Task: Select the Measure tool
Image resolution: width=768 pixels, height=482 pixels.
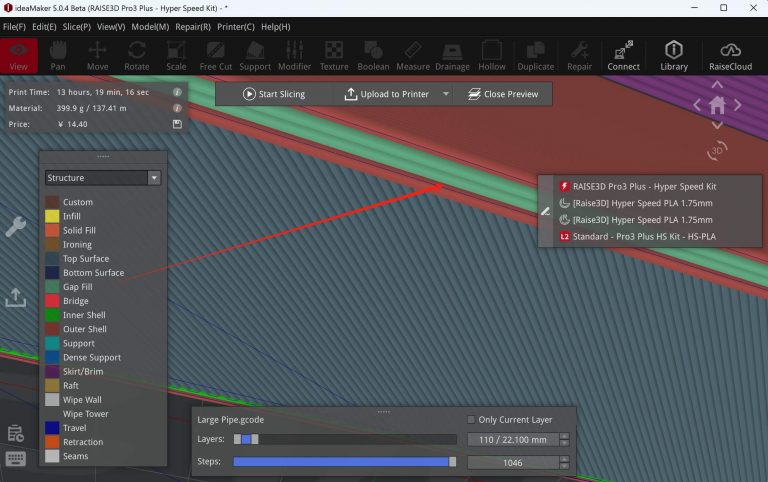Action: click(x=413, y=56)
